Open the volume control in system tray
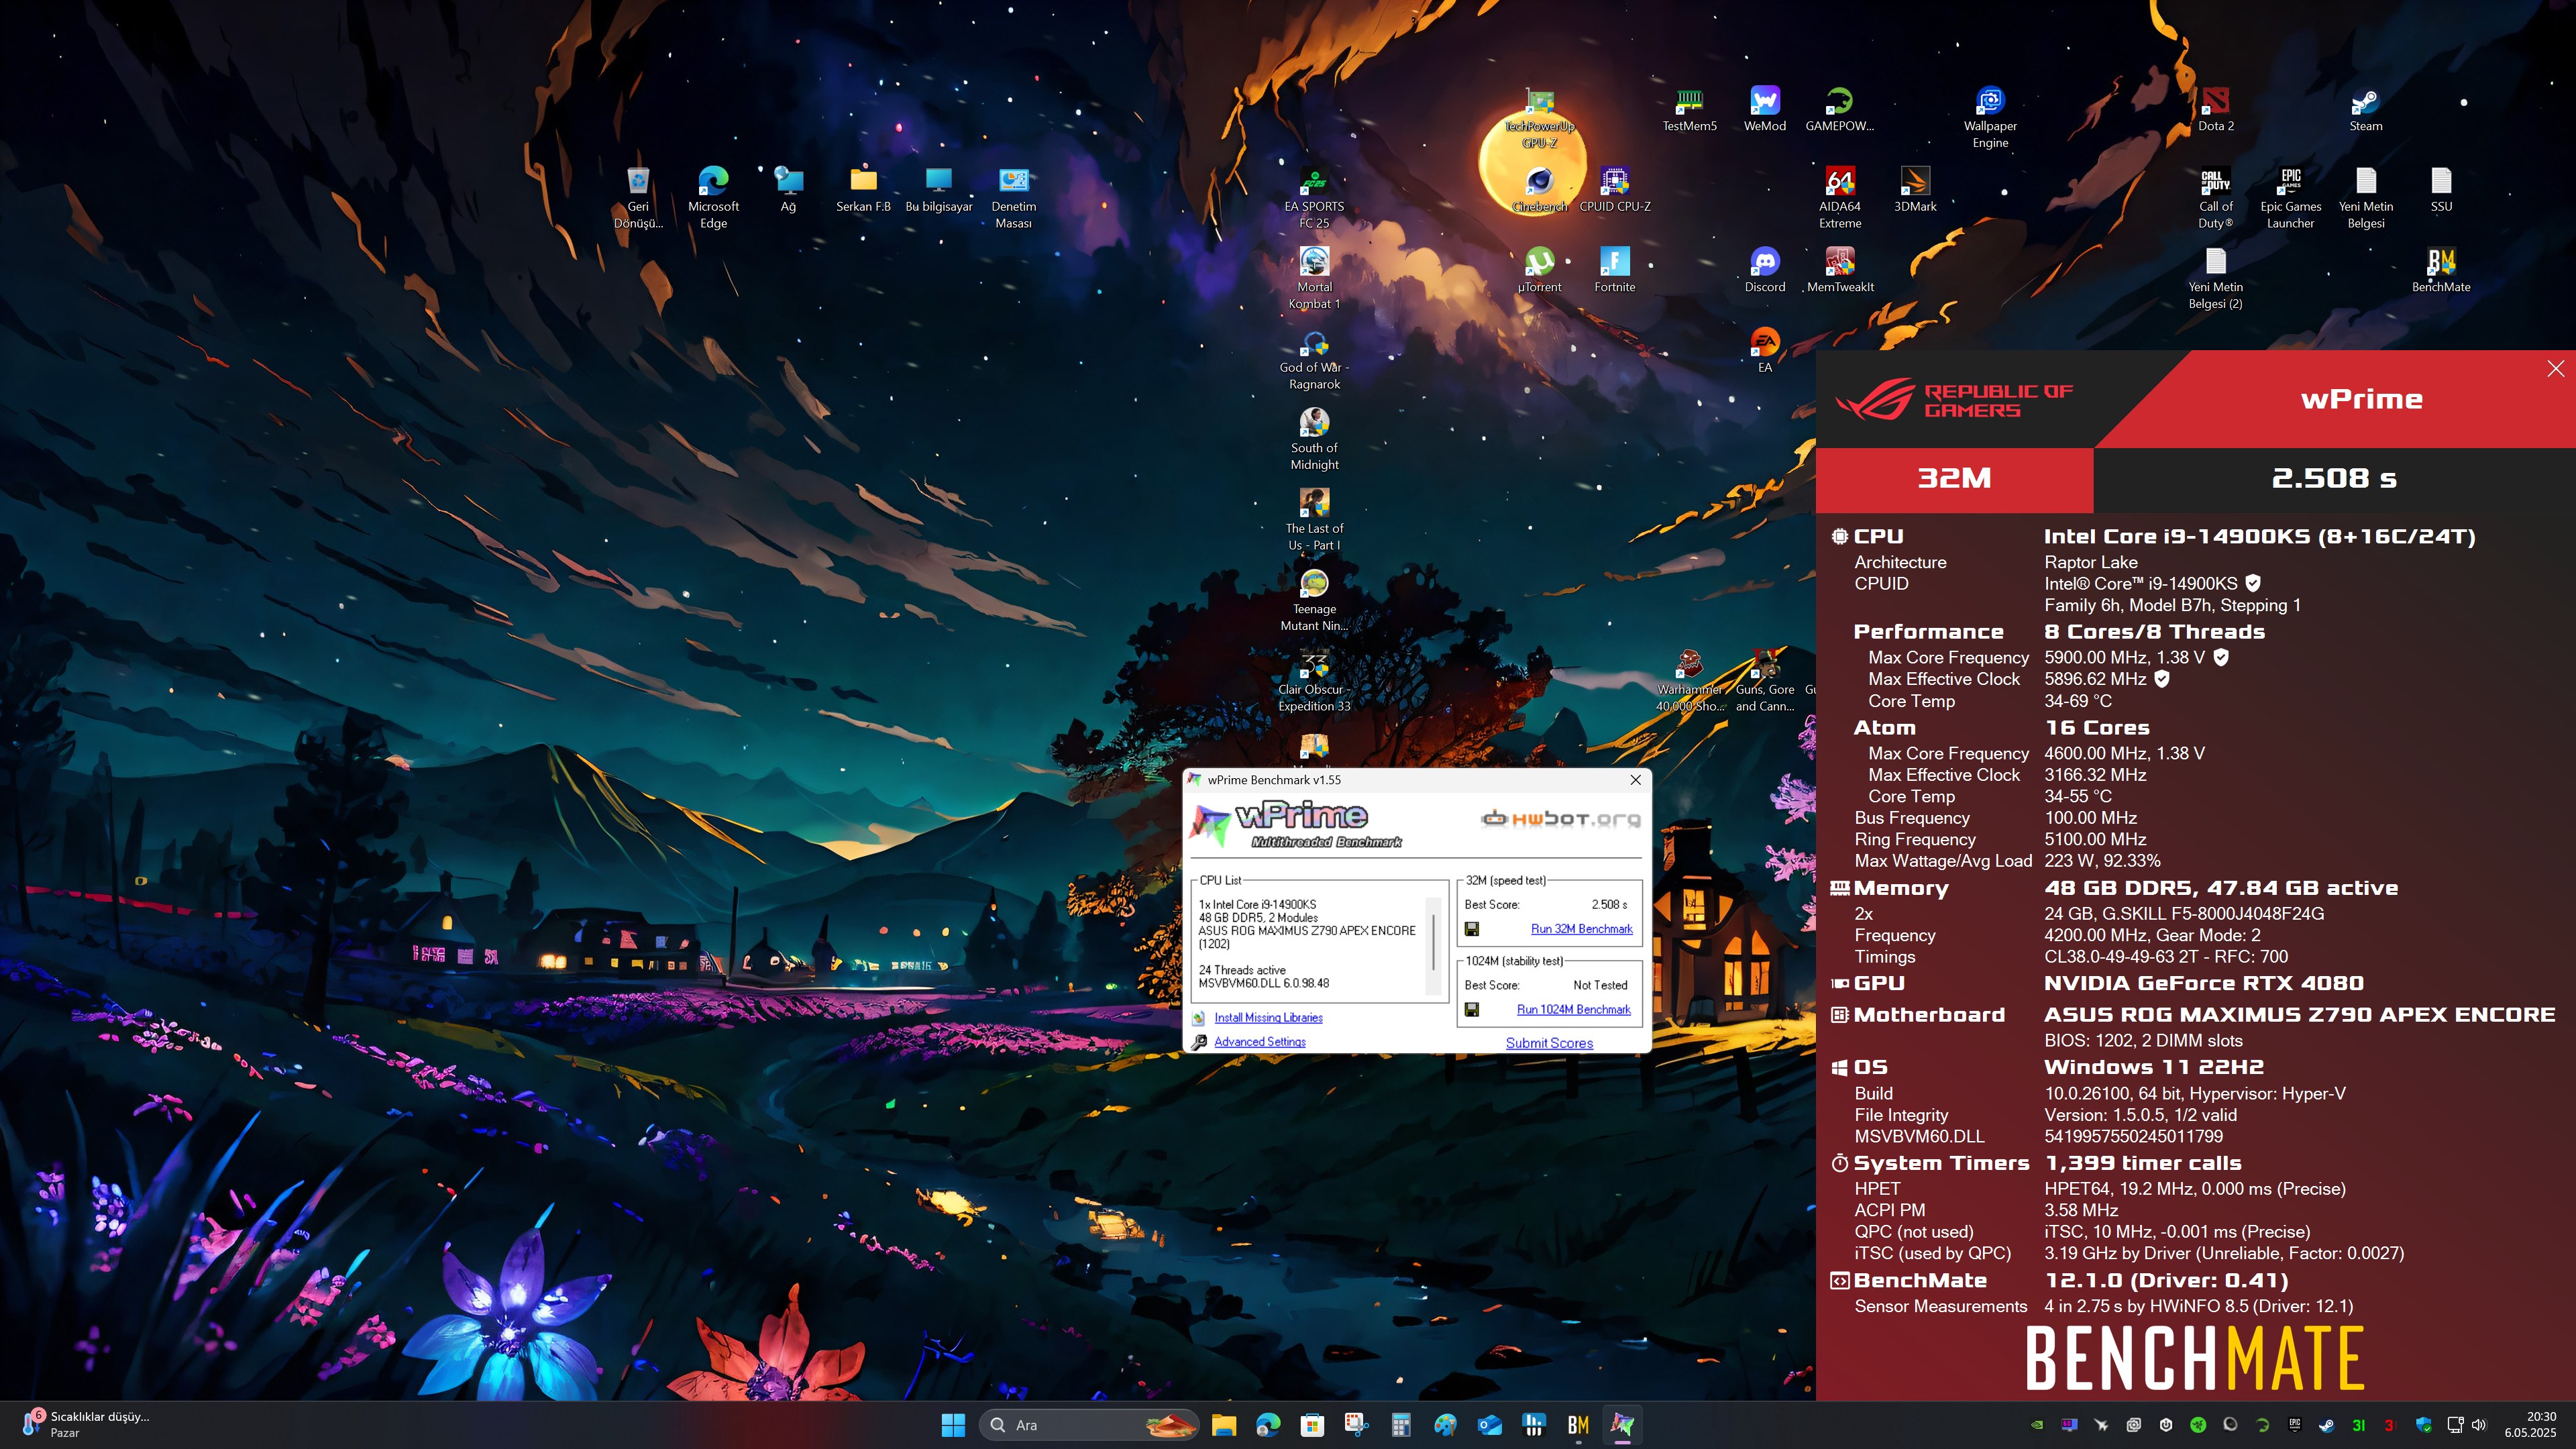Viewport: 2576px width, 1449px height. click(x=2478, y=1425)
